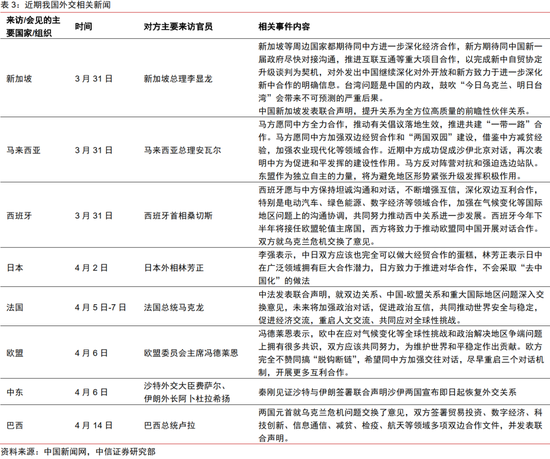Click the country cell '西班牙'
The width and height of the screenshot is (550, 459).
19,216
